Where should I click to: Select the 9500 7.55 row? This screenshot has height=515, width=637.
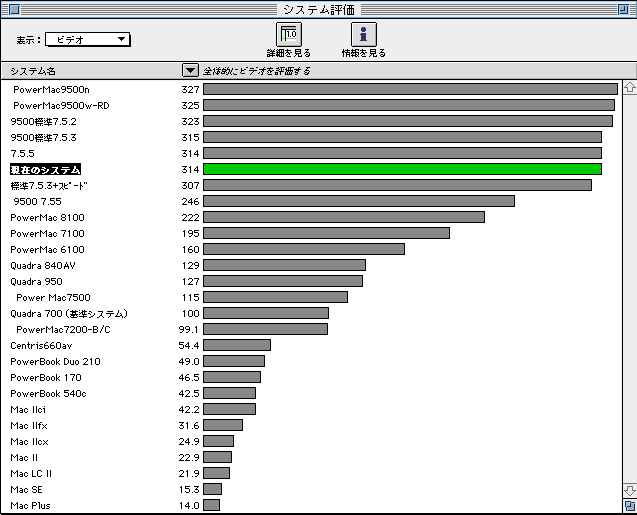[x=311, y=201]
